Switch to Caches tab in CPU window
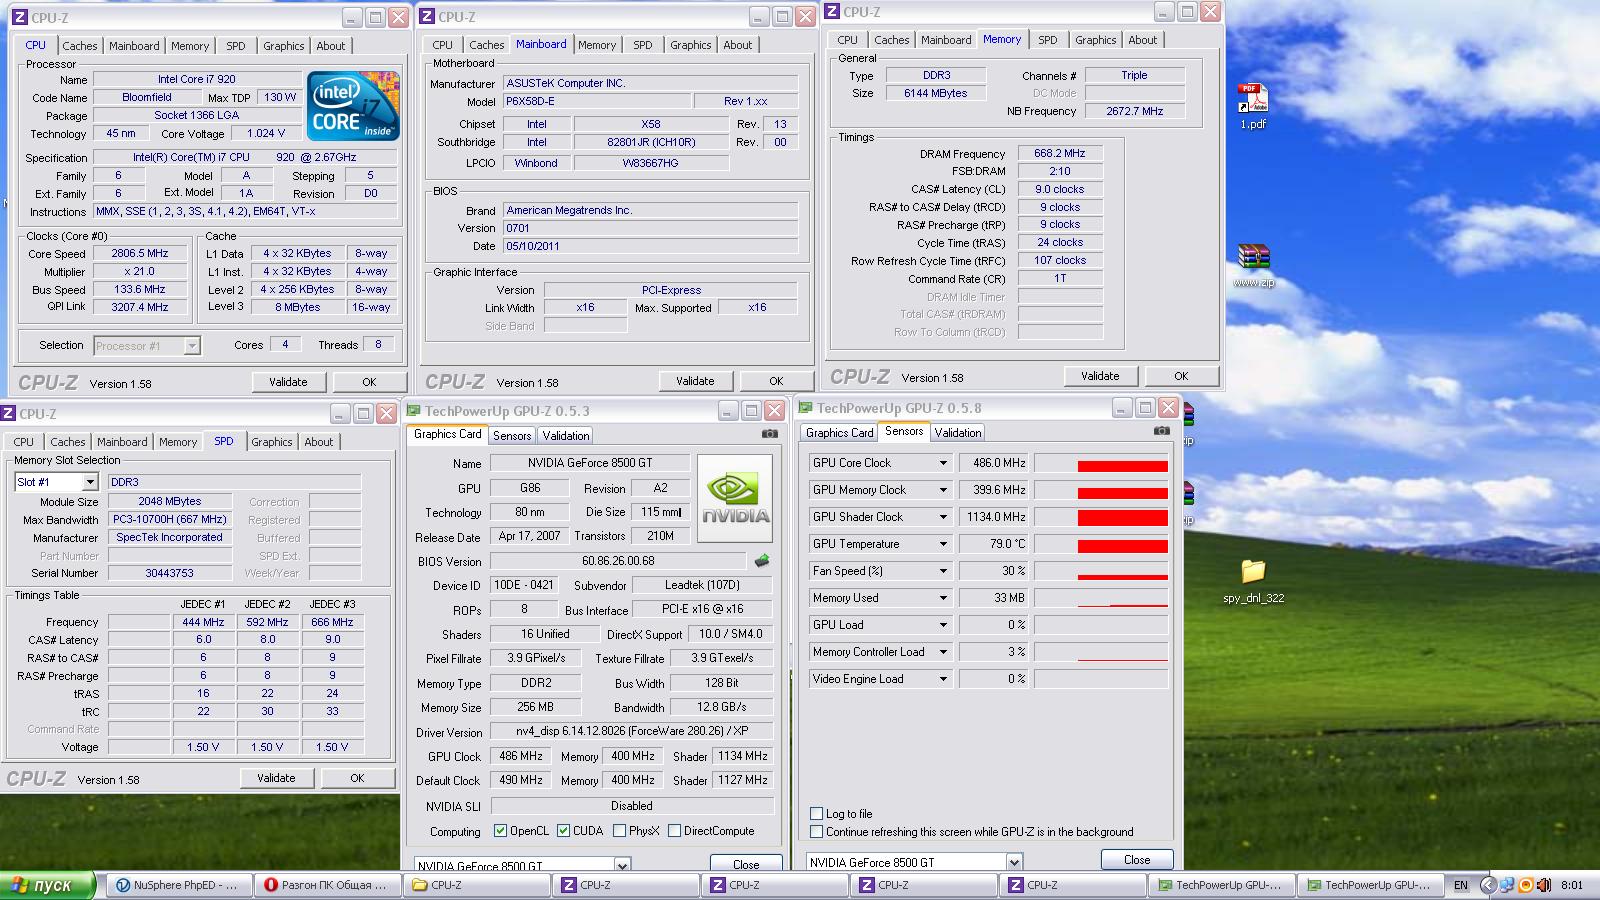 click(x=80, y=46)
